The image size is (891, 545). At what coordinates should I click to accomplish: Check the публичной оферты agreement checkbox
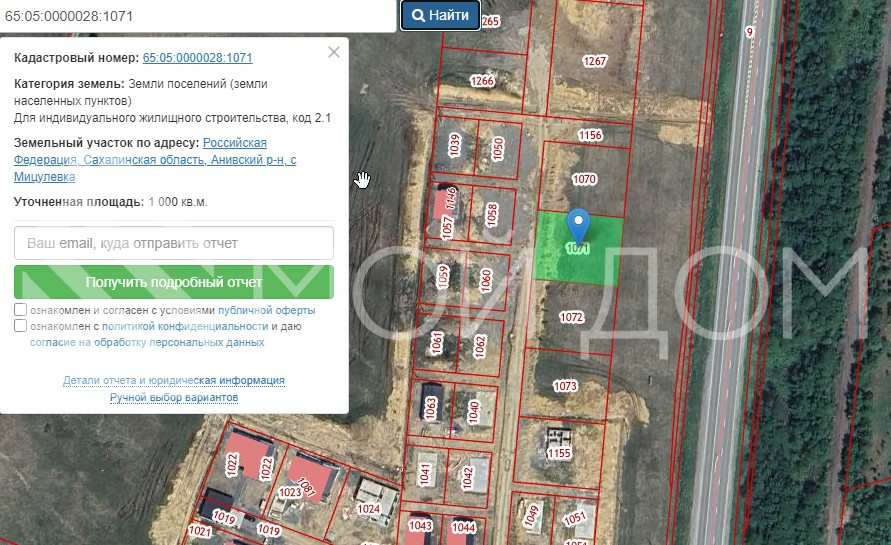tap(20, 310)
